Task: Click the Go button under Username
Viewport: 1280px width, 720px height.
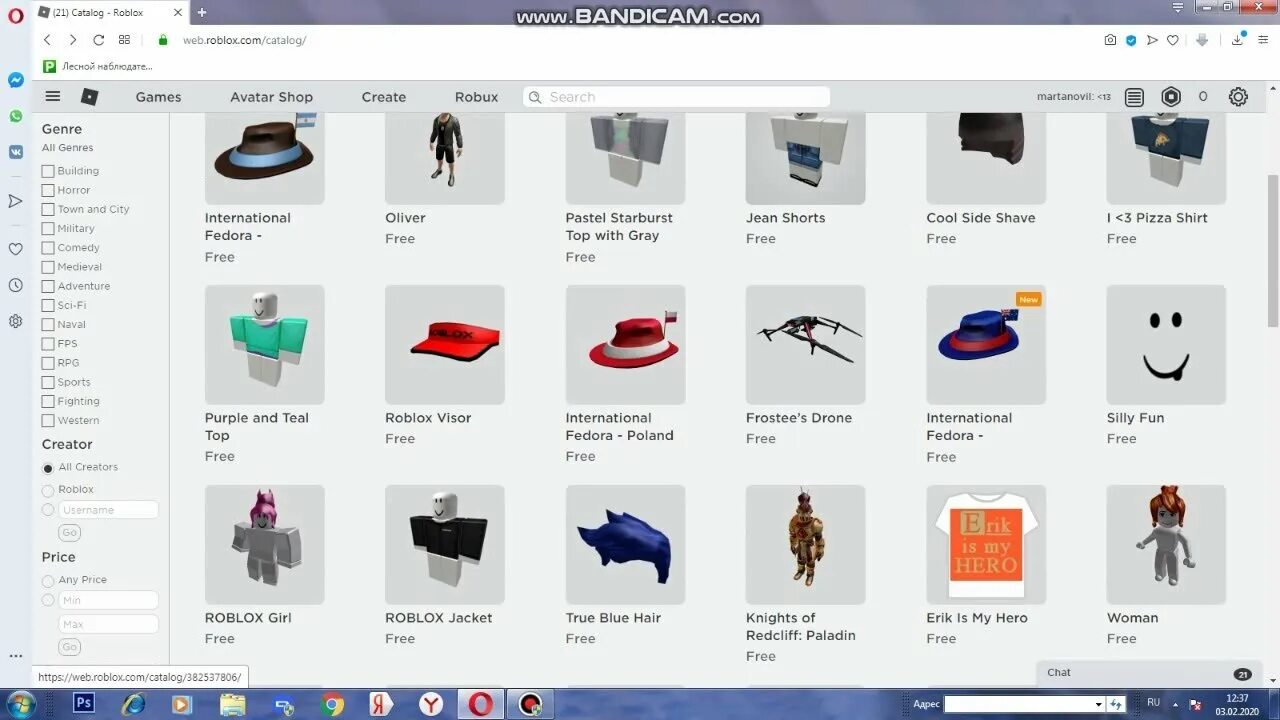Action: (x=69, y=533)
